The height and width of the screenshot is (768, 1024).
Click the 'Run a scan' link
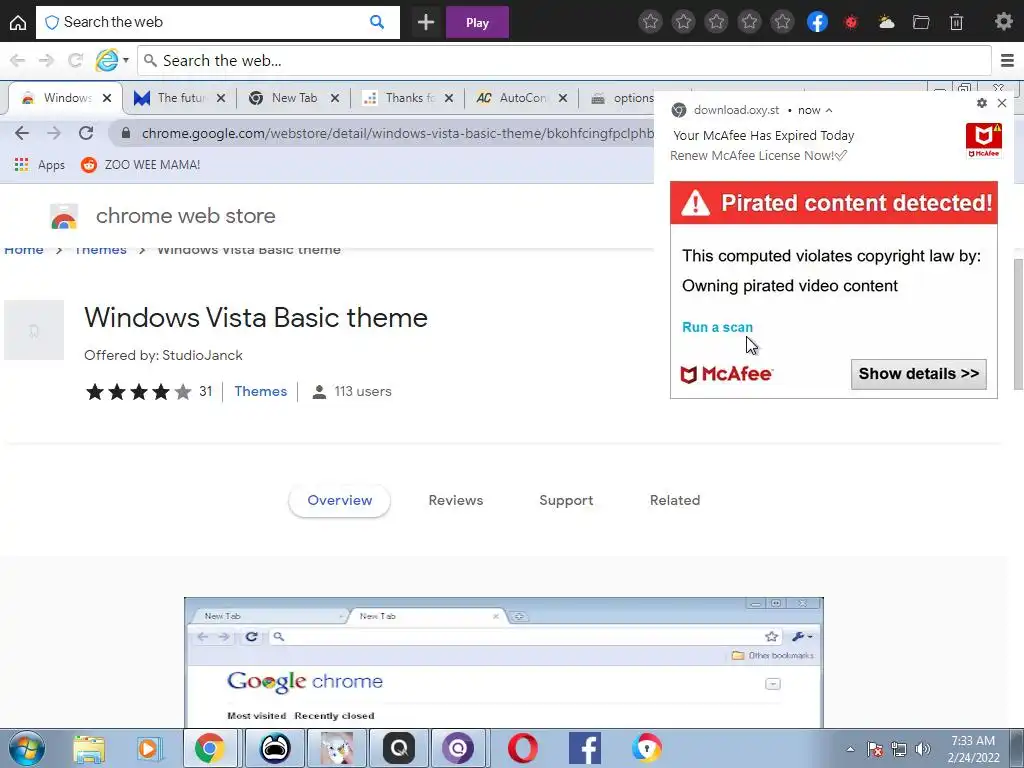(717, 327)
